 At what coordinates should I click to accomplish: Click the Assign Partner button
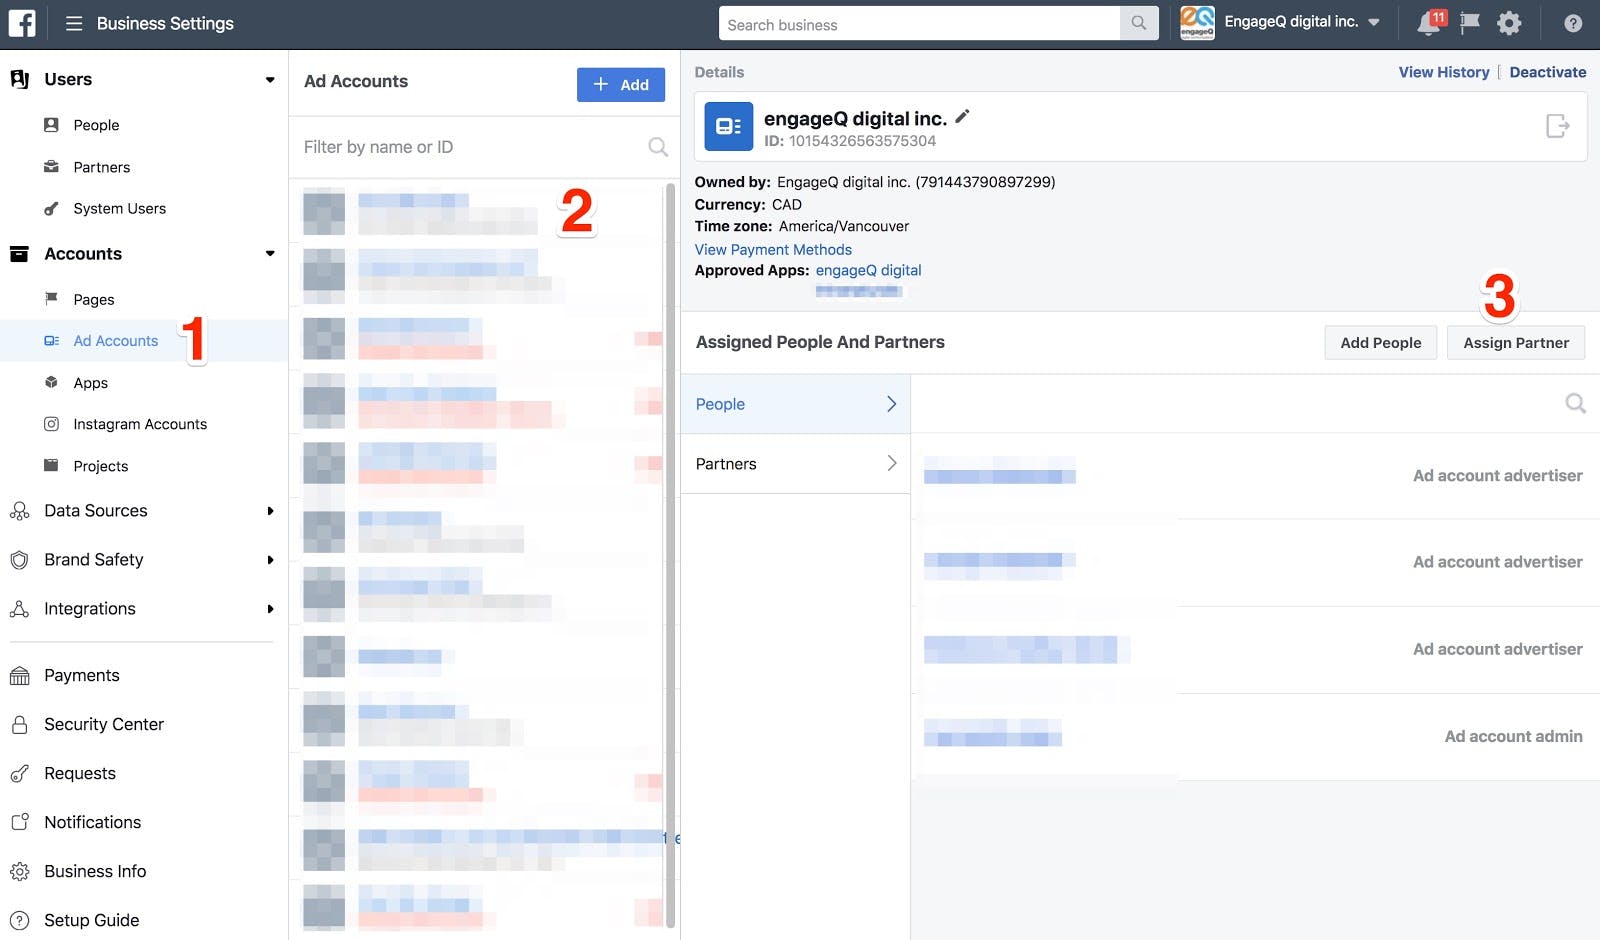pos(1516,343)
